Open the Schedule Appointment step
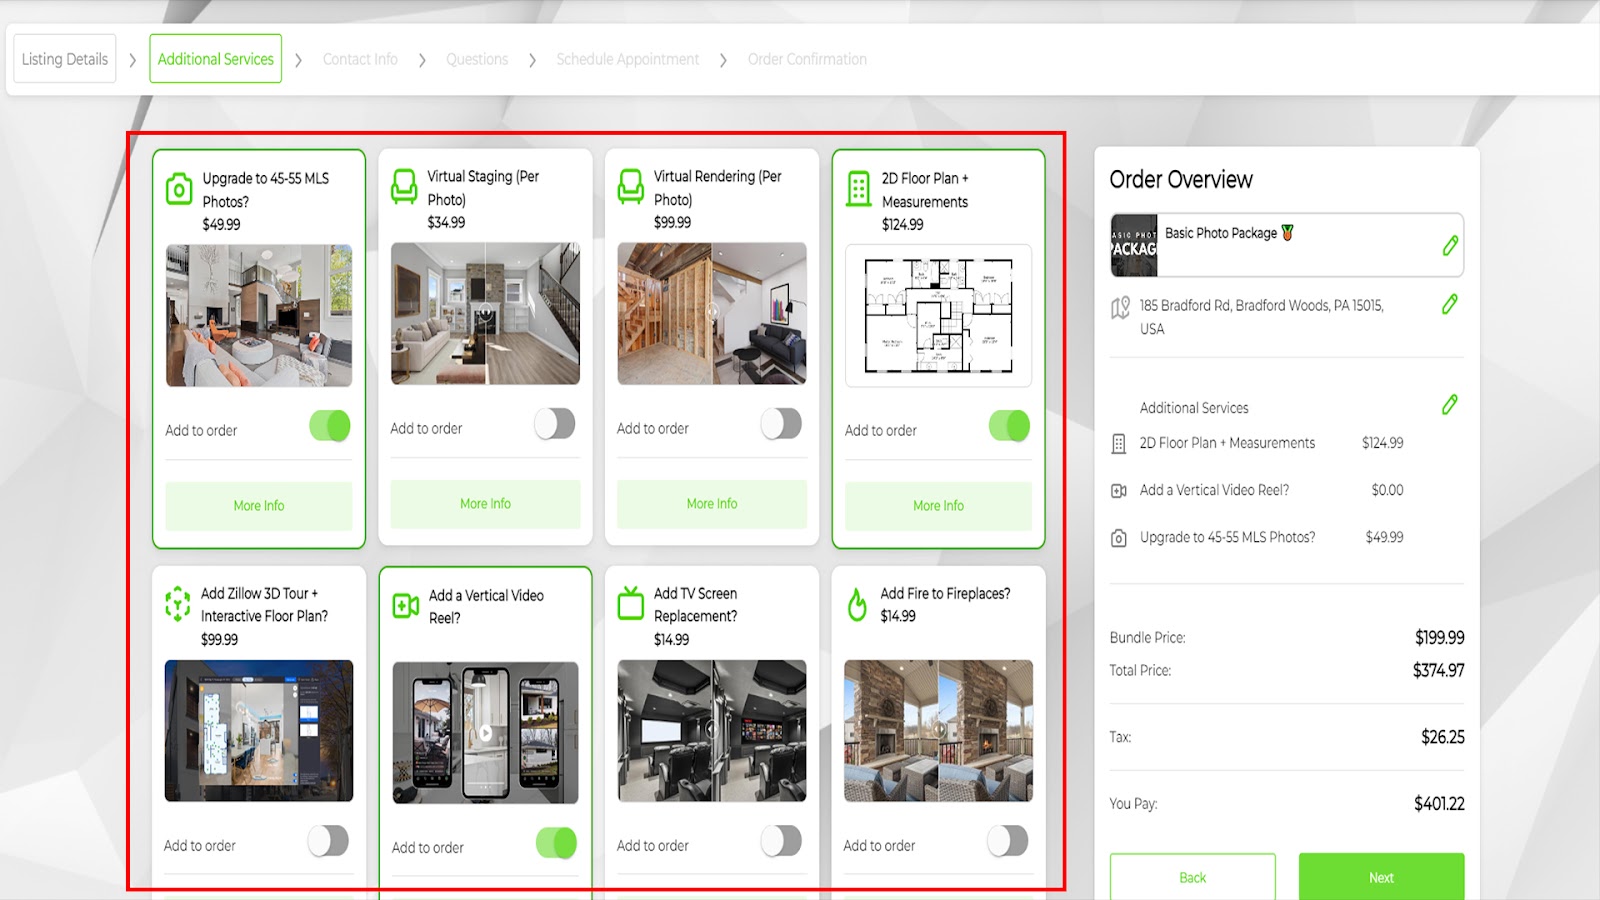The height and width of the screenshot is (900, 1600). click(628, 59)
